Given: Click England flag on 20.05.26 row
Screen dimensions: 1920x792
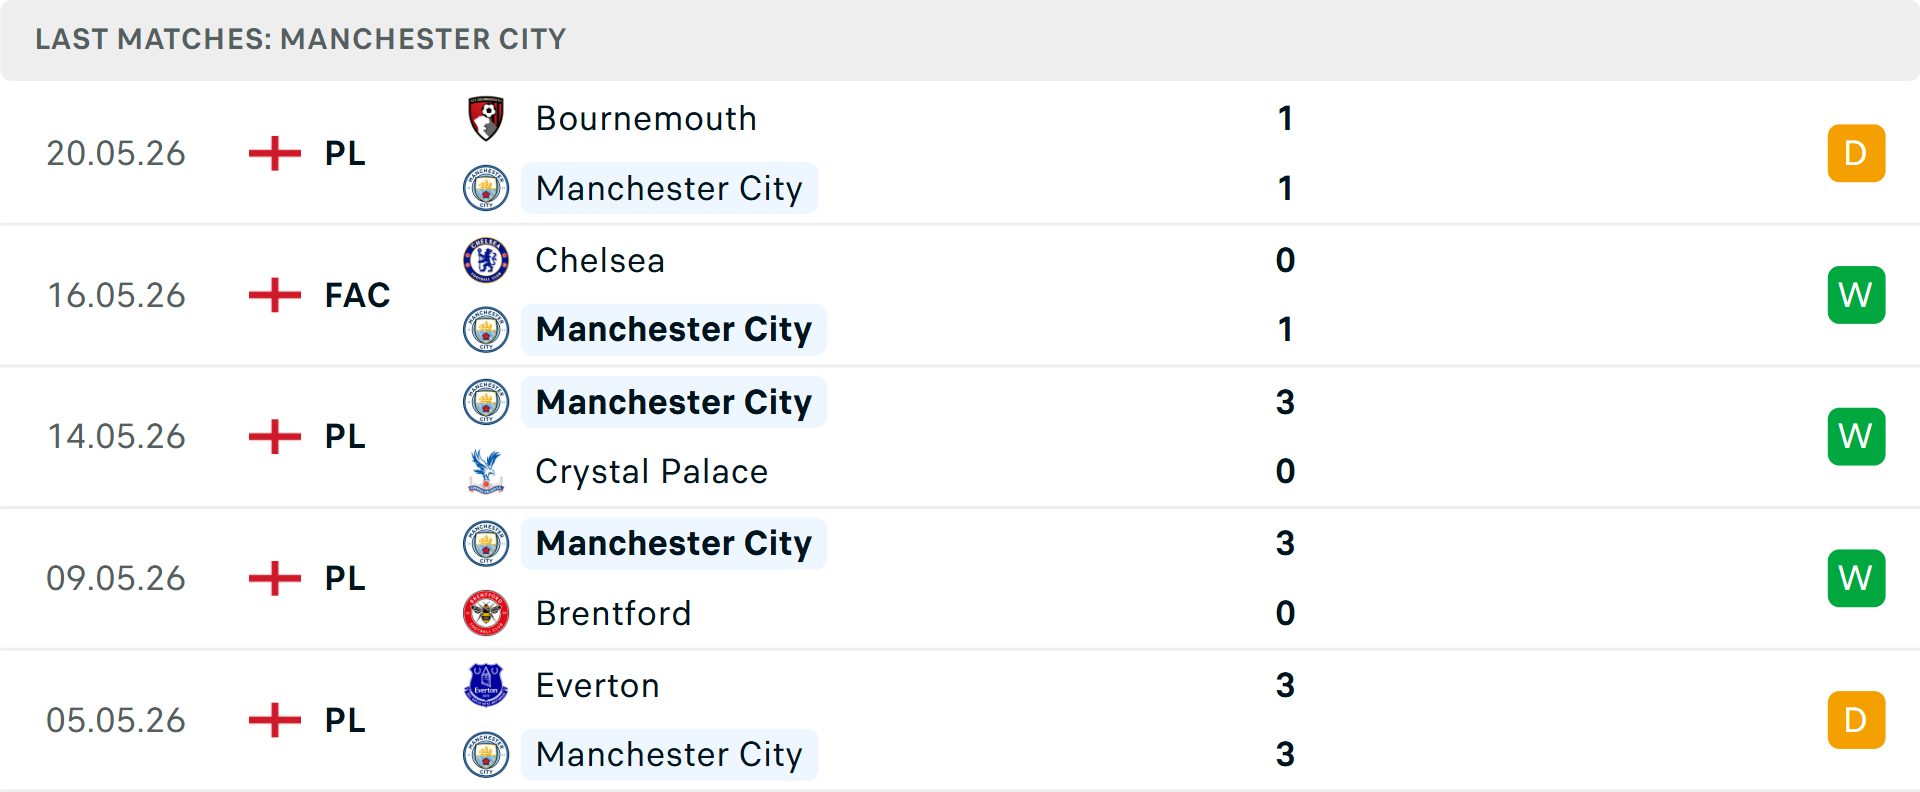Looking at the screenshot, I should (275, 153).
